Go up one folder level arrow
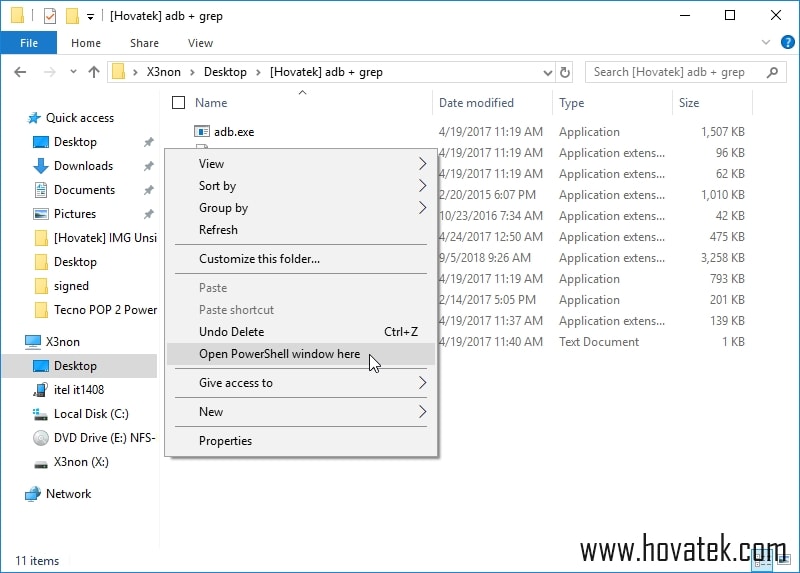The height and width of the screenshot is (573, 800). (94, 72)
